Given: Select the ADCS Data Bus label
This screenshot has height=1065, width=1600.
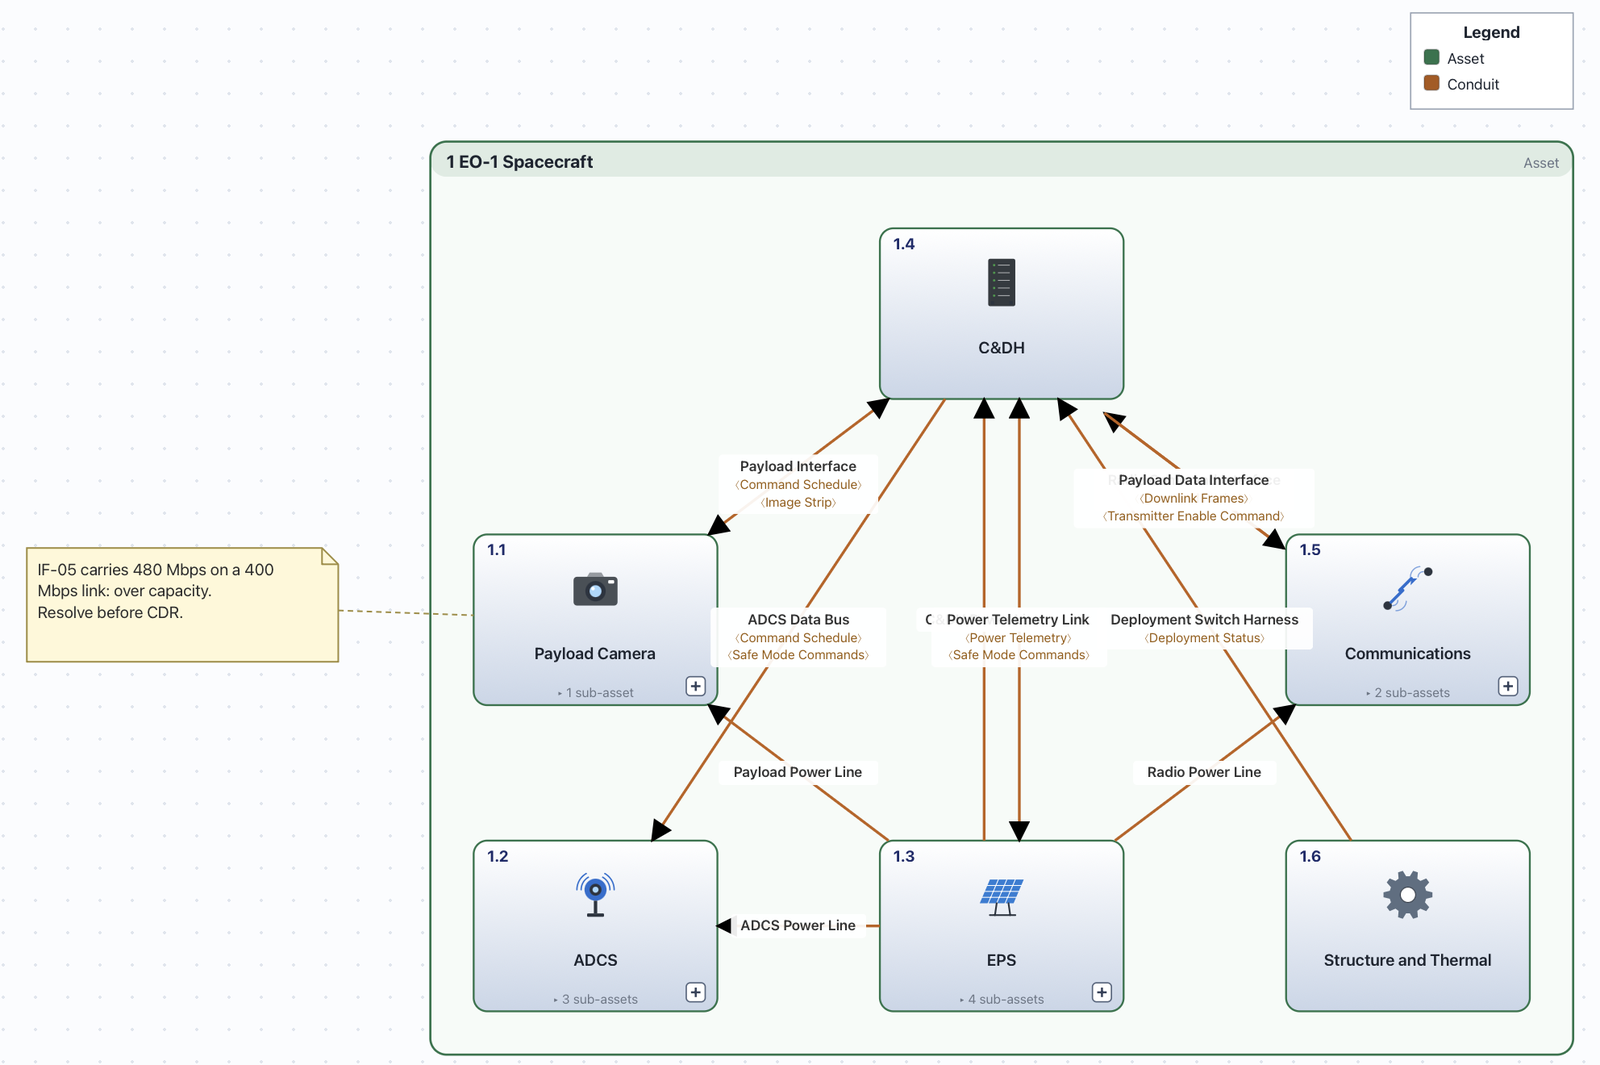Looking at the screenshot, I should [x=798, y=620].
